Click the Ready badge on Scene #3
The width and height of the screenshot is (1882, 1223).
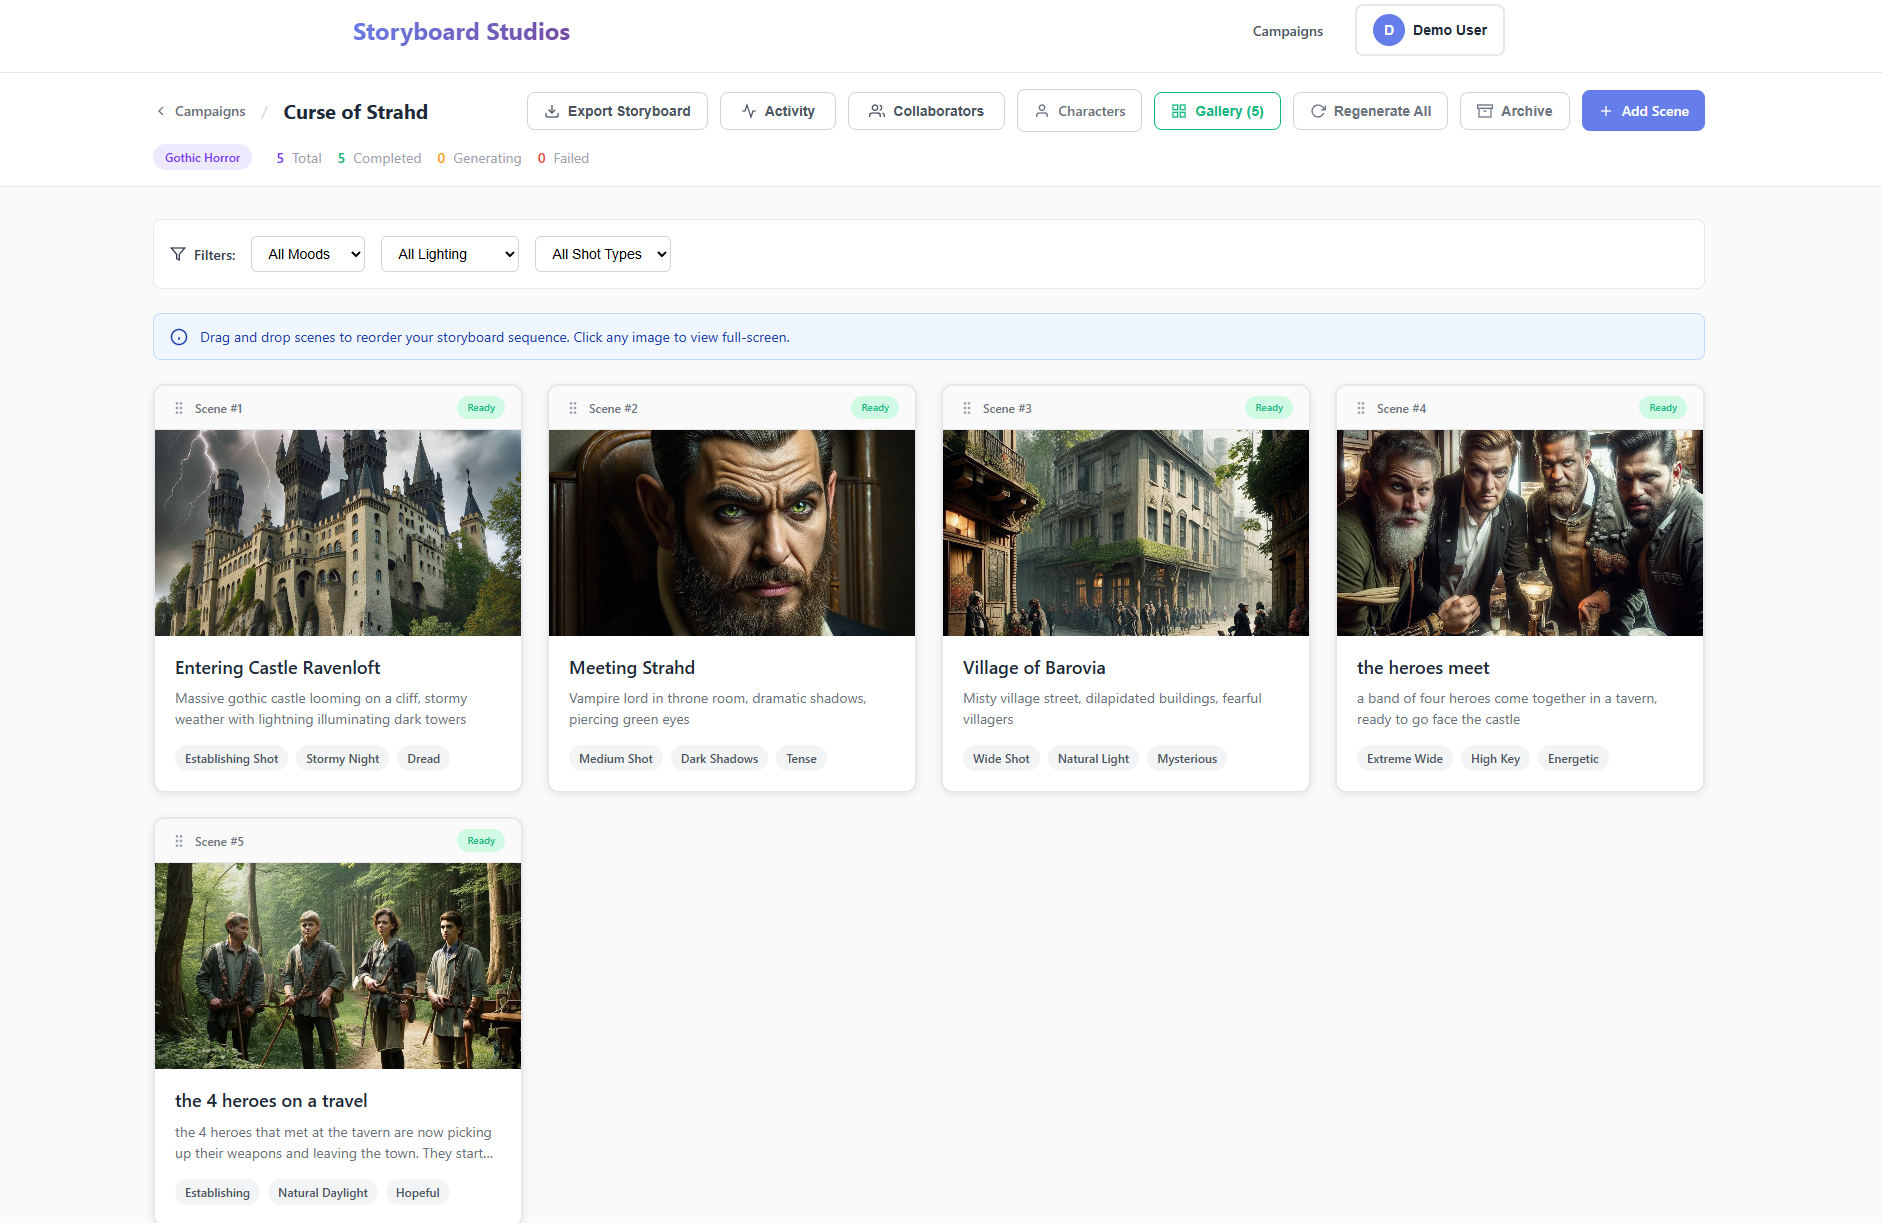point(1269,408)
